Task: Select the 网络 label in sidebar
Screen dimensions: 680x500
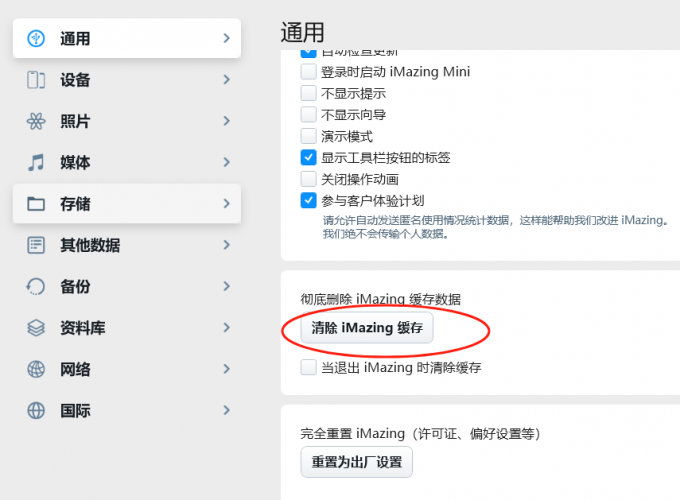Action: pos(75,369)
